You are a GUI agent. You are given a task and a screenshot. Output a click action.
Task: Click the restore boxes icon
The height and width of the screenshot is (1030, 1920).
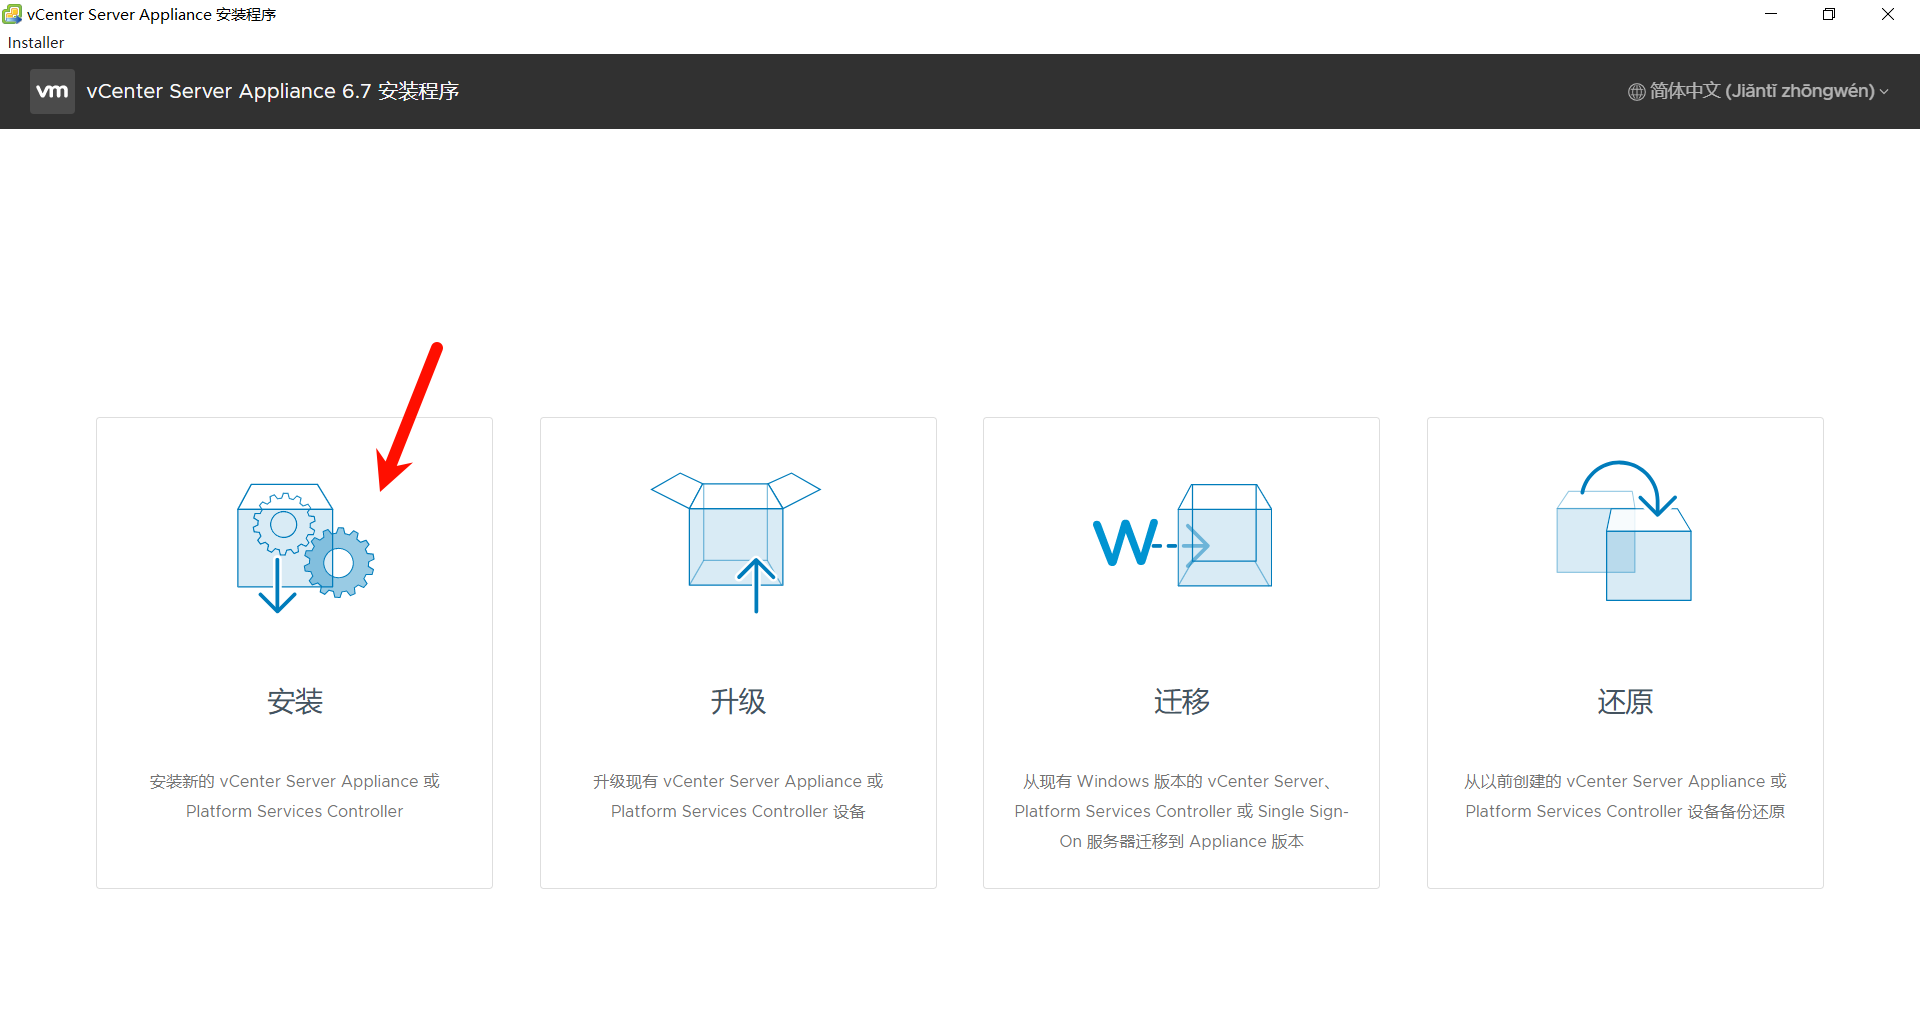point(1624,530)
